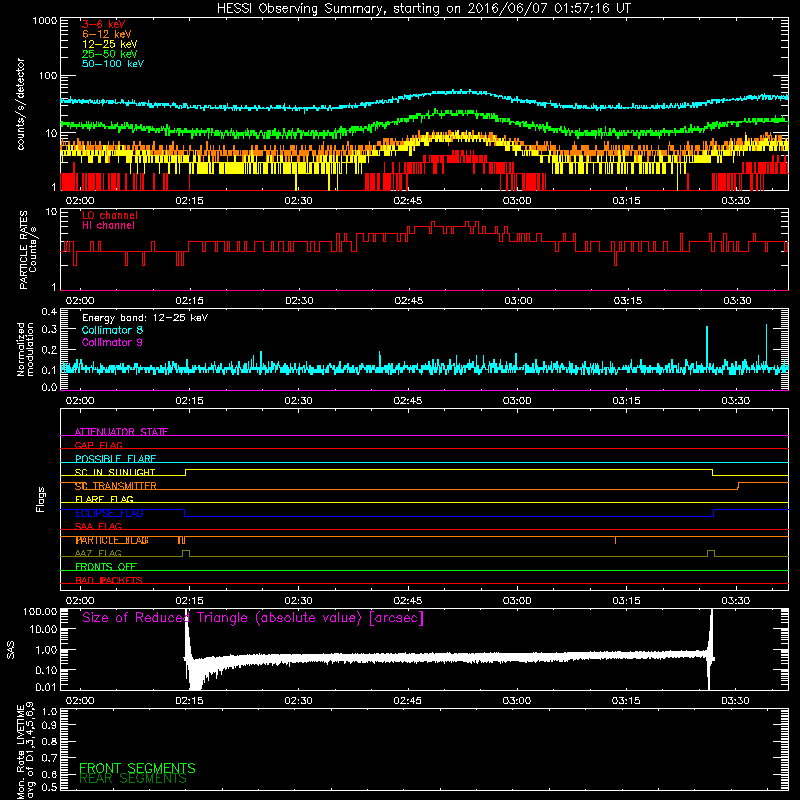This screenshot has height=800, width=800.
Task: Click the vertical 'Flags' axis label
Action: tap(41, 499)
